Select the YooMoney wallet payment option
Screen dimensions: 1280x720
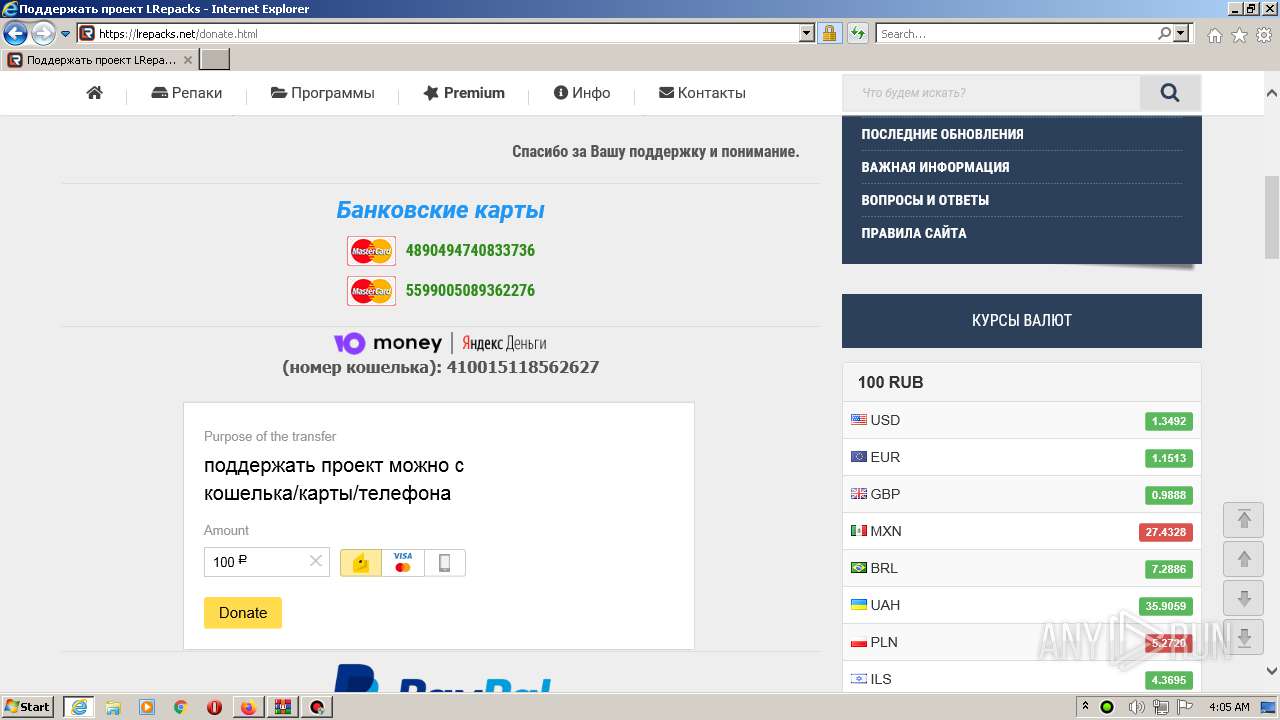point(361,563)
